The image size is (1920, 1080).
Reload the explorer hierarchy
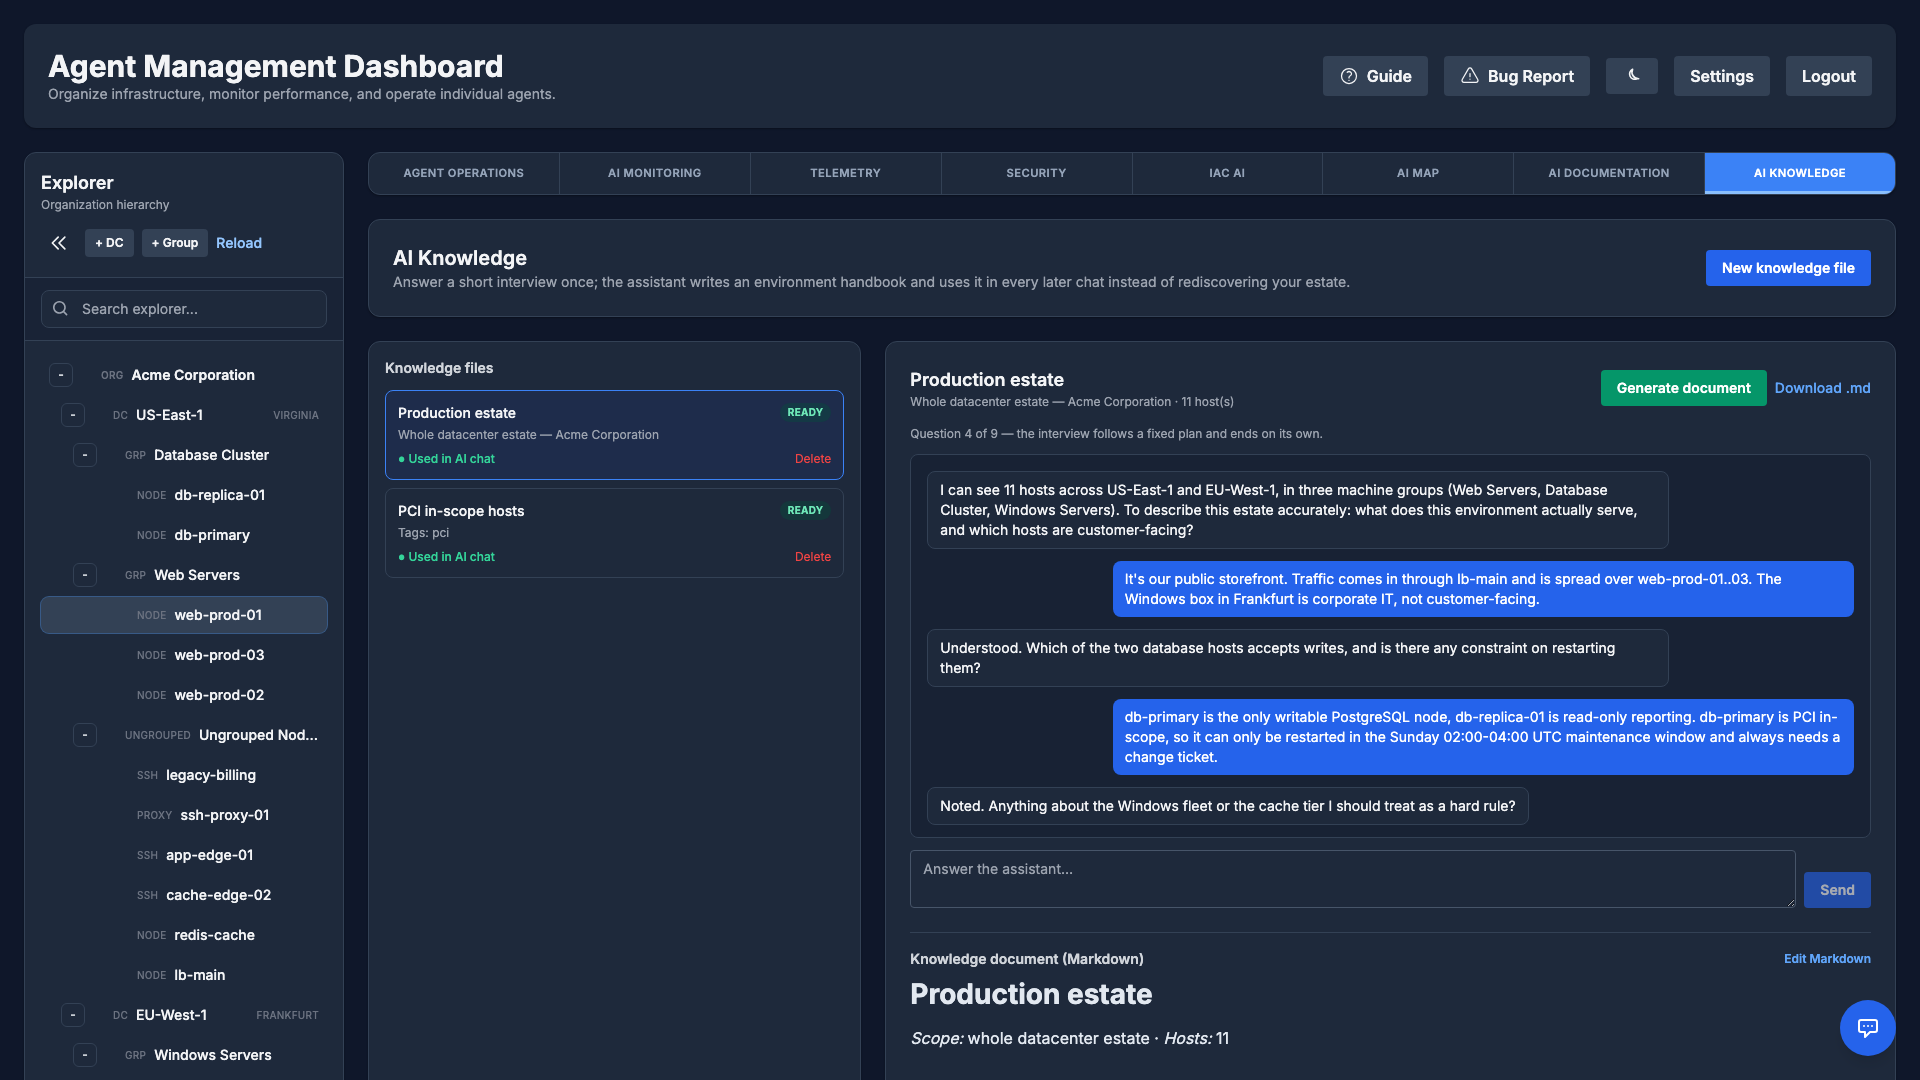tap(239, 243)
